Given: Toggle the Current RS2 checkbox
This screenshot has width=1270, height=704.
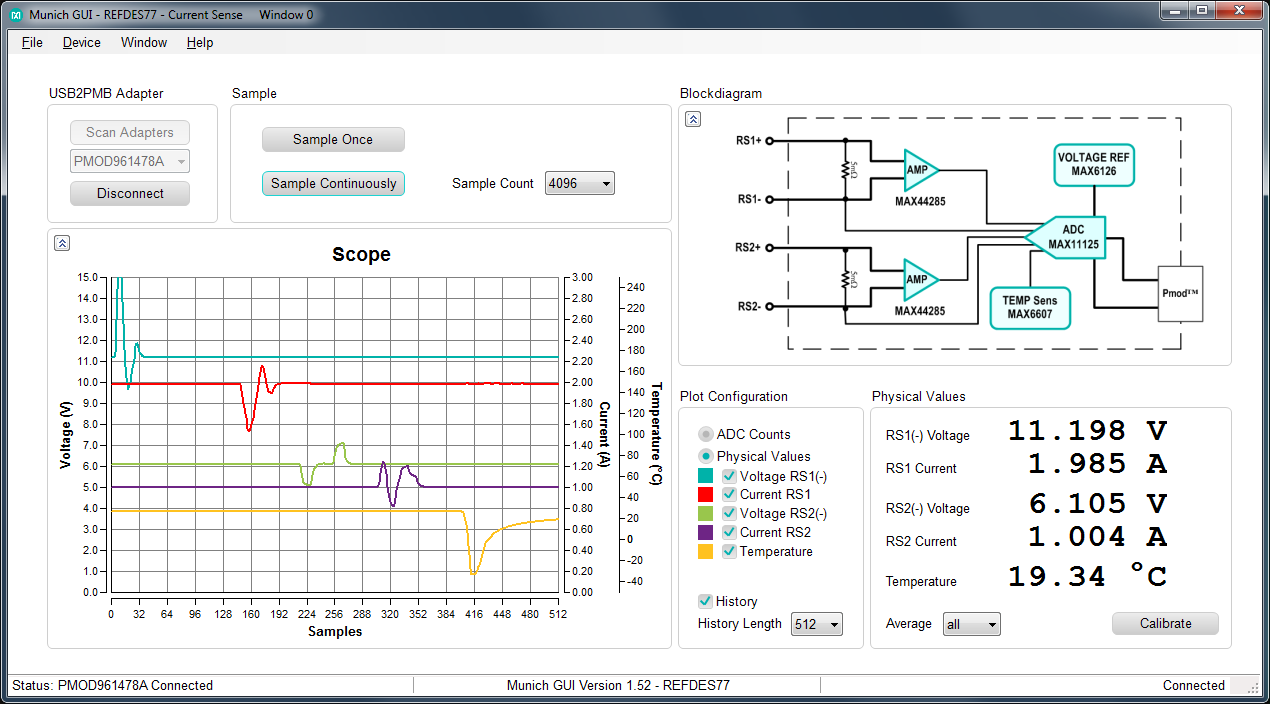Looking at the screenshot, I should 729,532.
